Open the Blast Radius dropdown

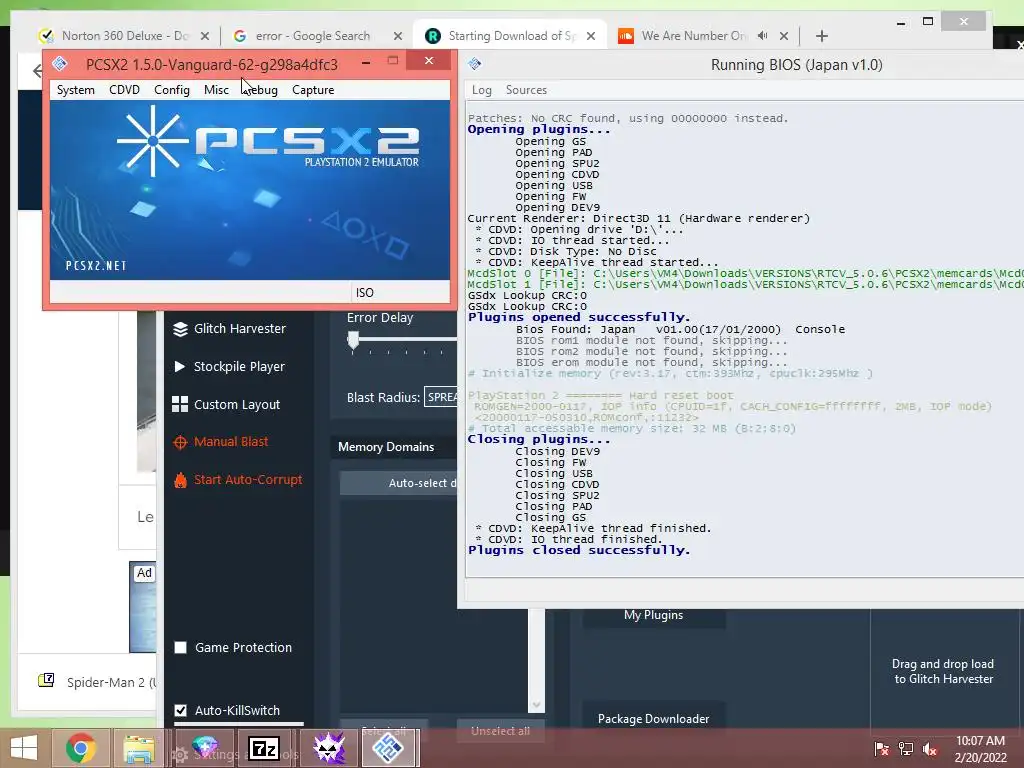tap(441, 397)
